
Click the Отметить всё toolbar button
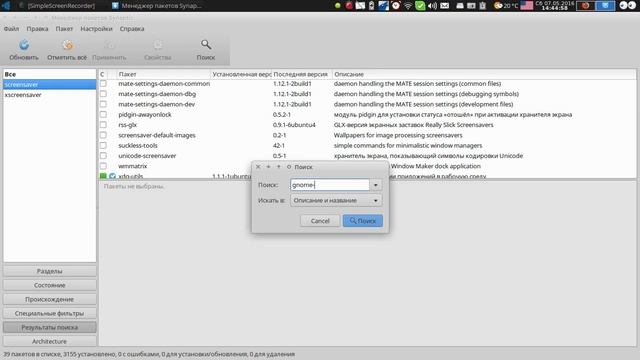pos(67,50)
